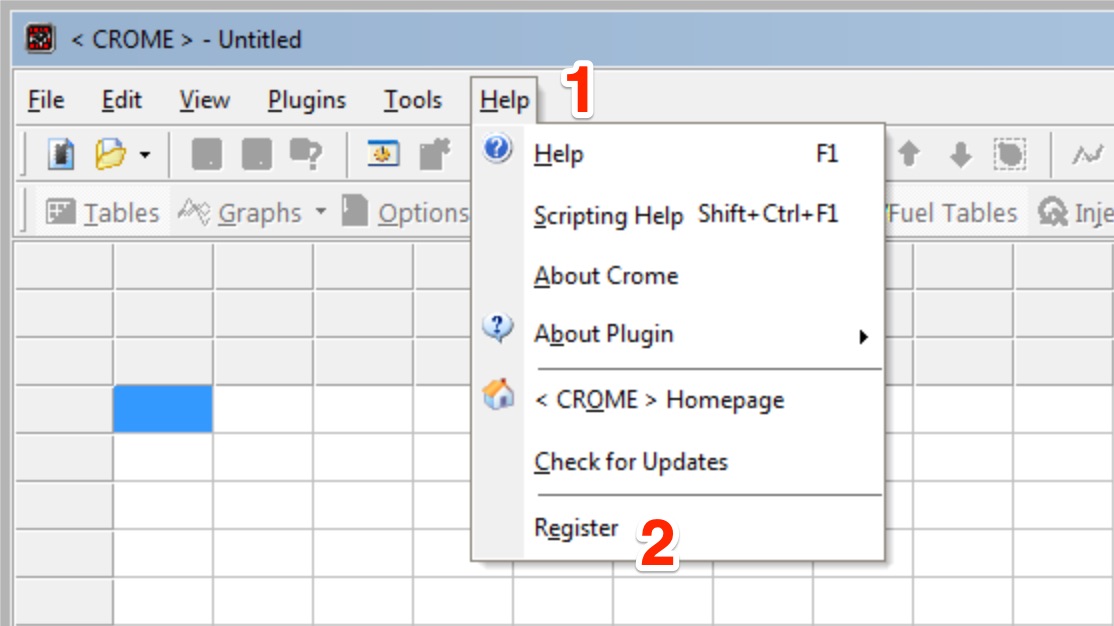1114x626 pixels.
Task: Click Register in the Help menu
Action: click(x=577, y=527)
